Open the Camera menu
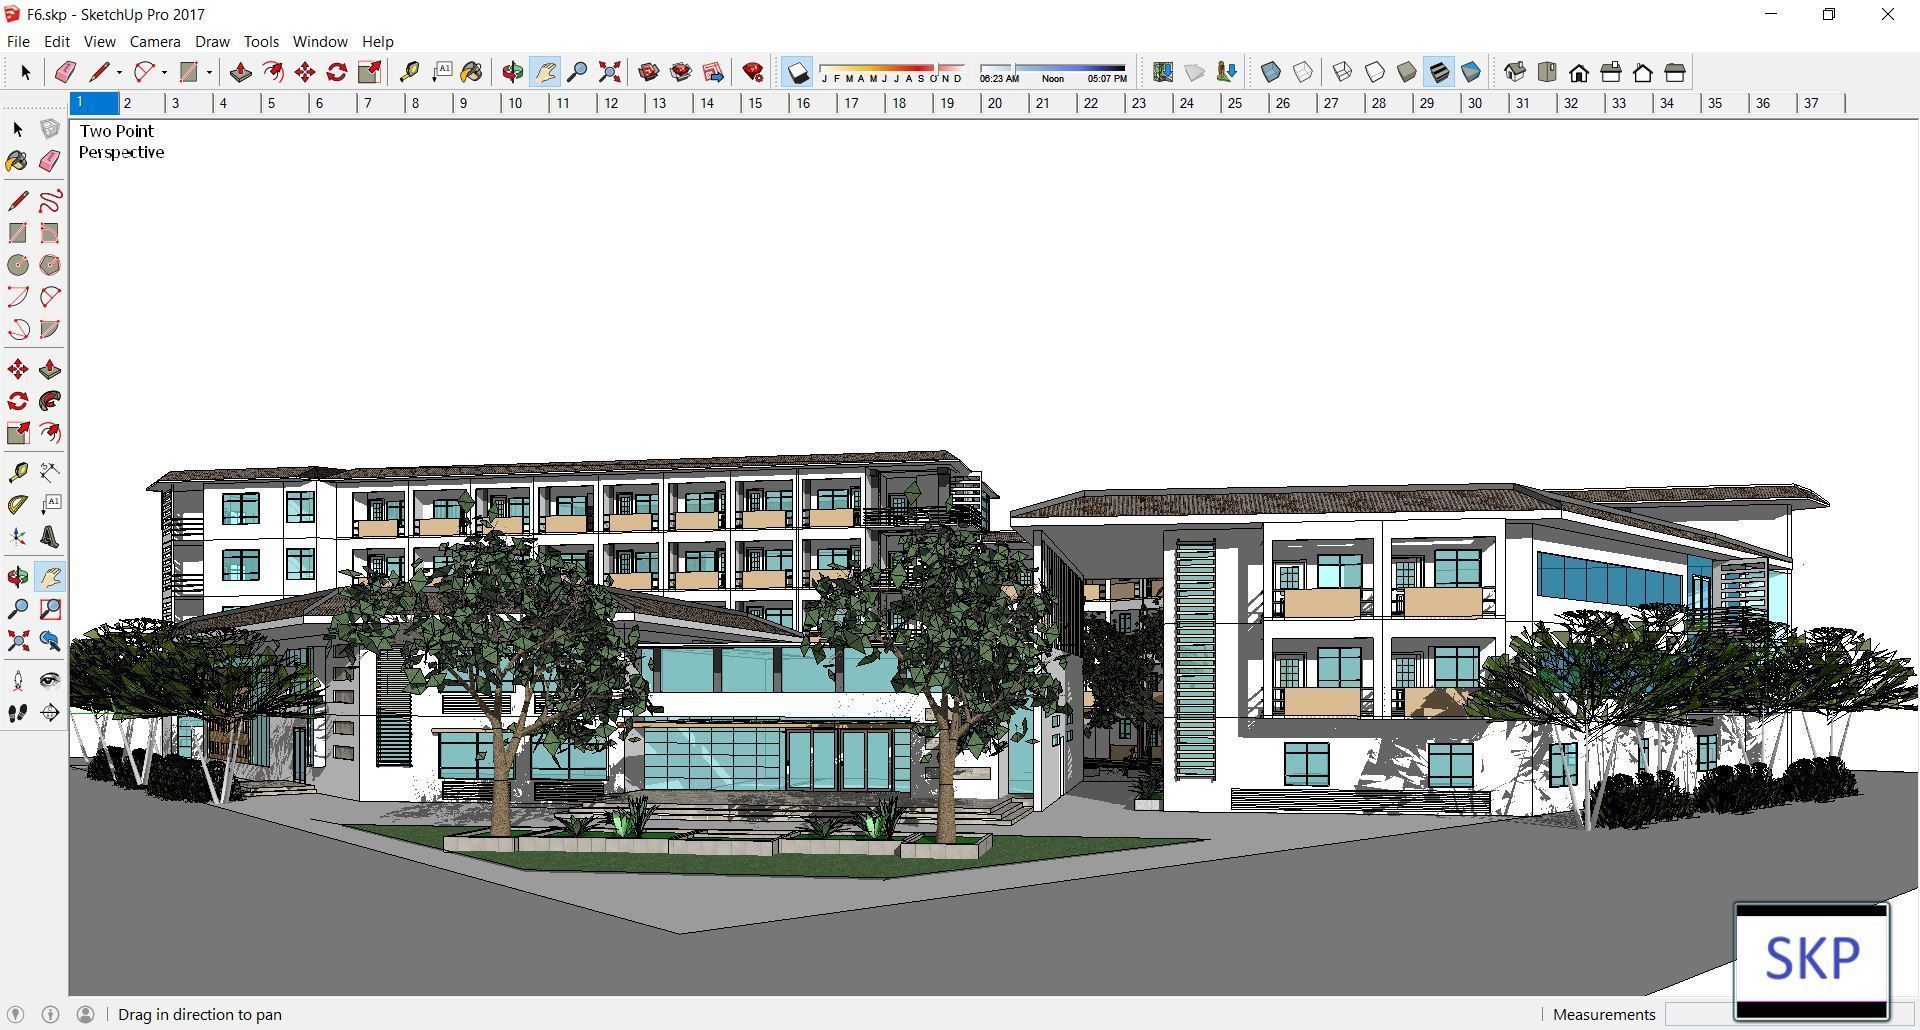This screenshot has height=1030, width=1920. click(x=155, y=41)
